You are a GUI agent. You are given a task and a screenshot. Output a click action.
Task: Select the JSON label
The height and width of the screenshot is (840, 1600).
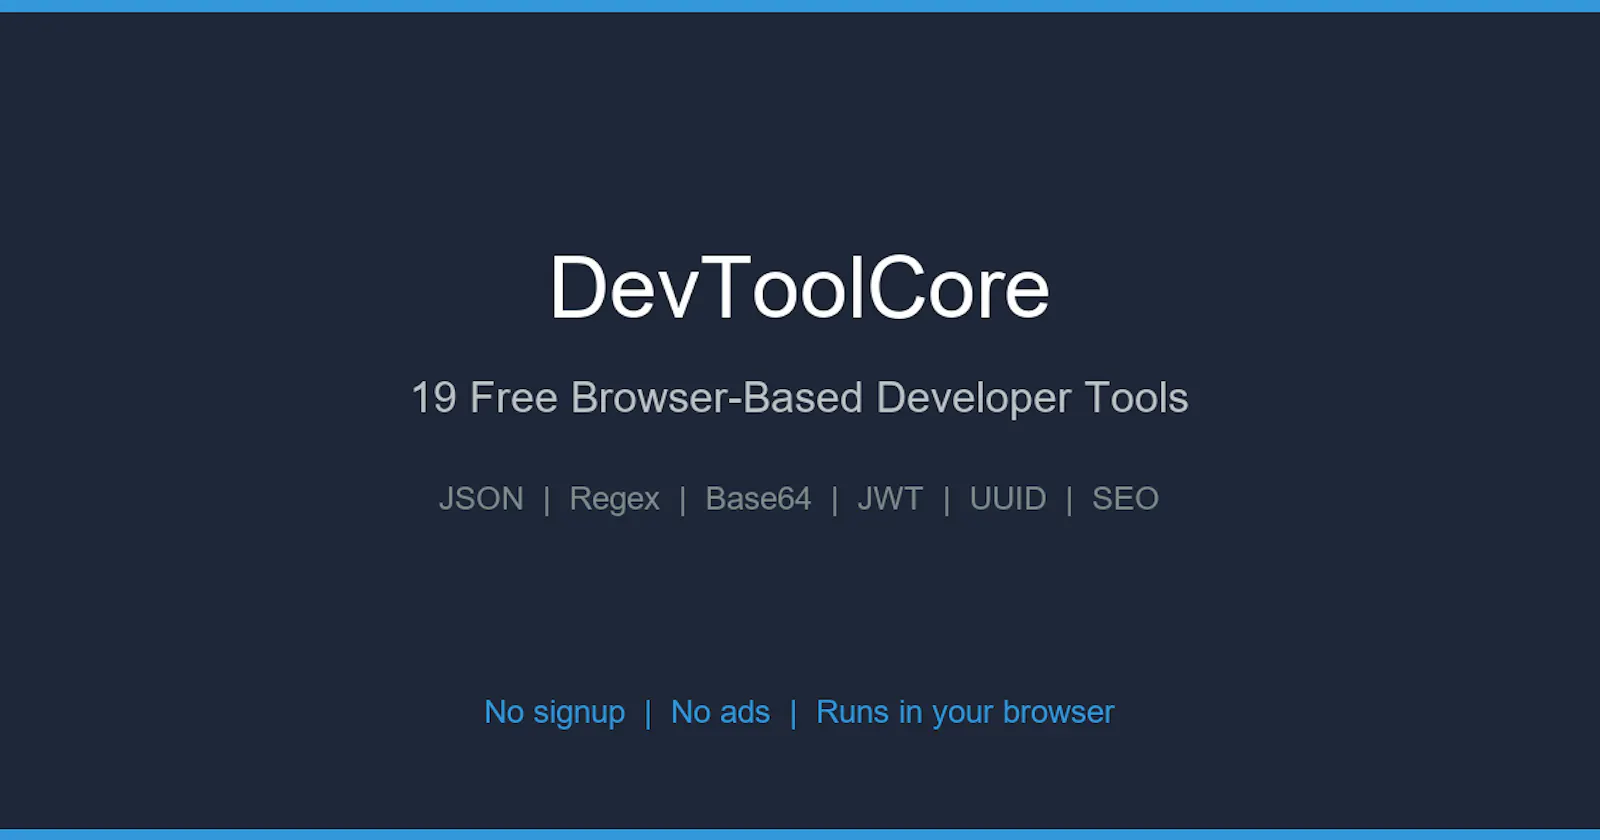coord(481,498)
